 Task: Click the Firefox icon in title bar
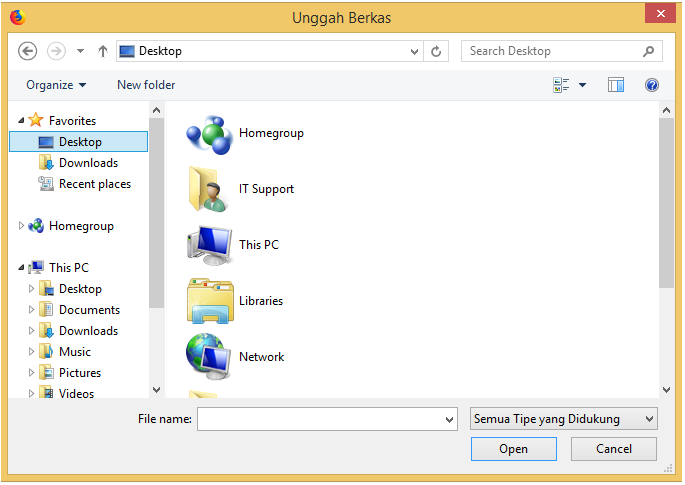pyautogui.click(x=17, y=17)
